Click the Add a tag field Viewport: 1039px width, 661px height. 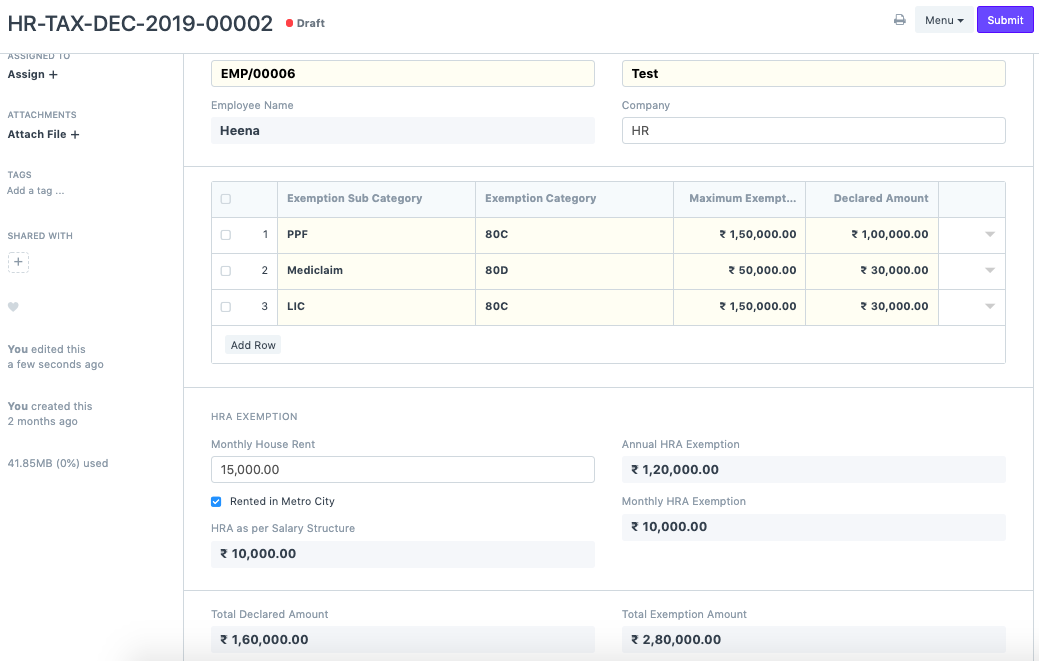pyautogui.click(x=36, y=191)
